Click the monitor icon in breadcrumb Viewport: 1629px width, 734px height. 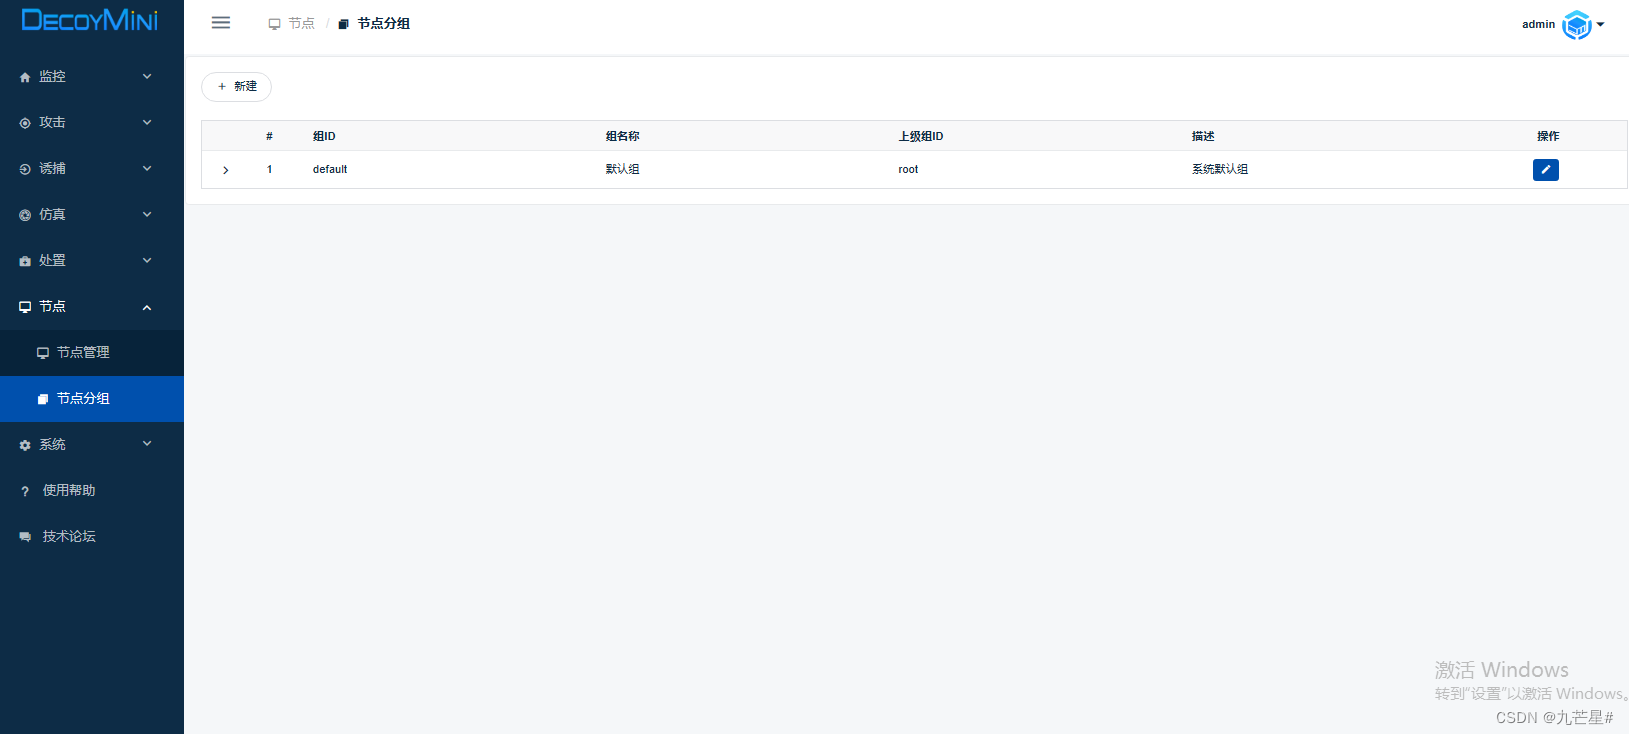tap(274, 24)
